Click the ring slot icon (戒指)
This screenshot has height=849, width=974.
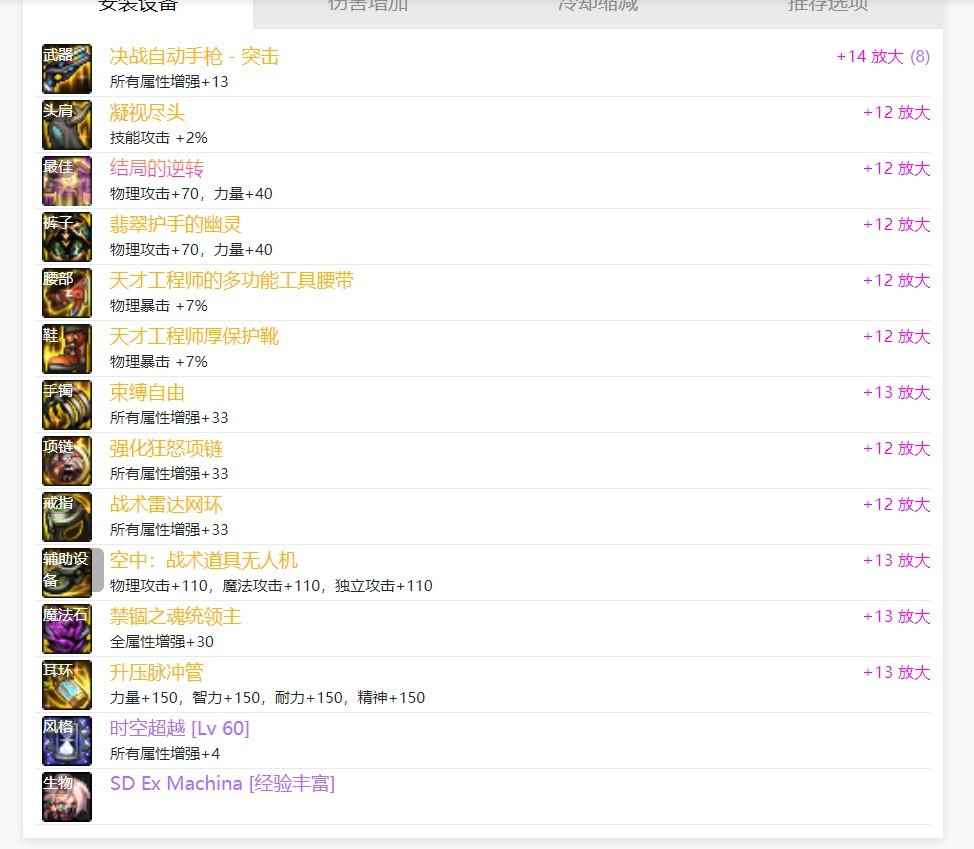pyautogui.click(x=67, y=517)
